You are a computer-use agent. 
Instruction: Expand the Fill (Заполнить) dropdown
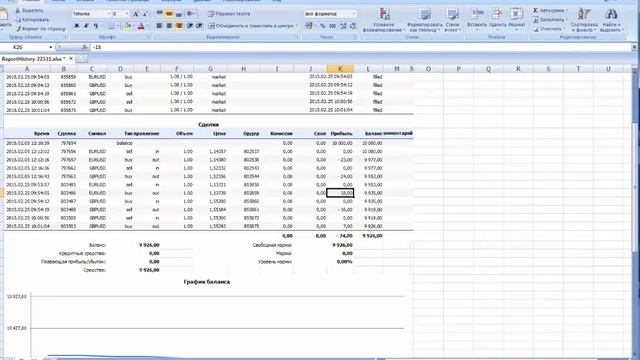(x=567, y=20)
